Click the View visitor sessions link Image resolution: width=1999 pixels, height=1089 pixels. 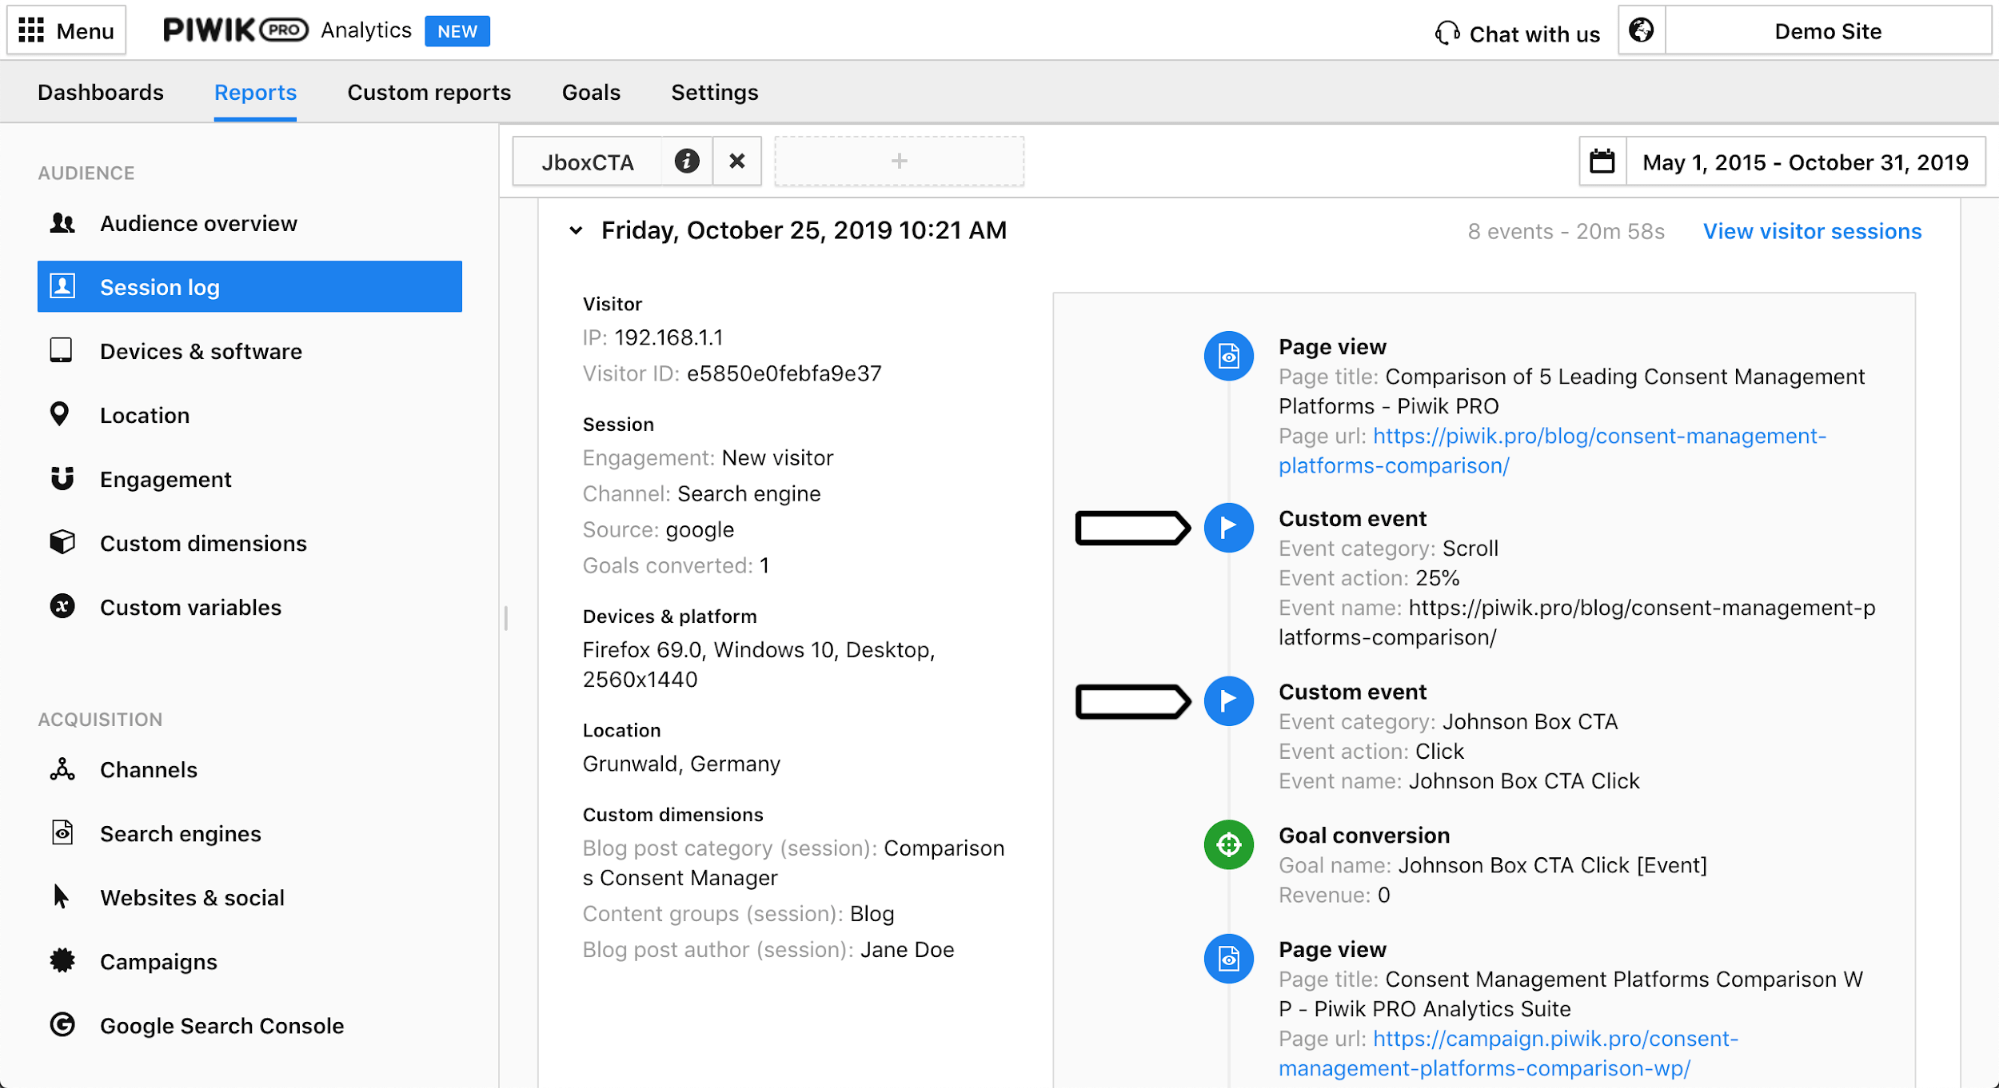point(1812,232)
